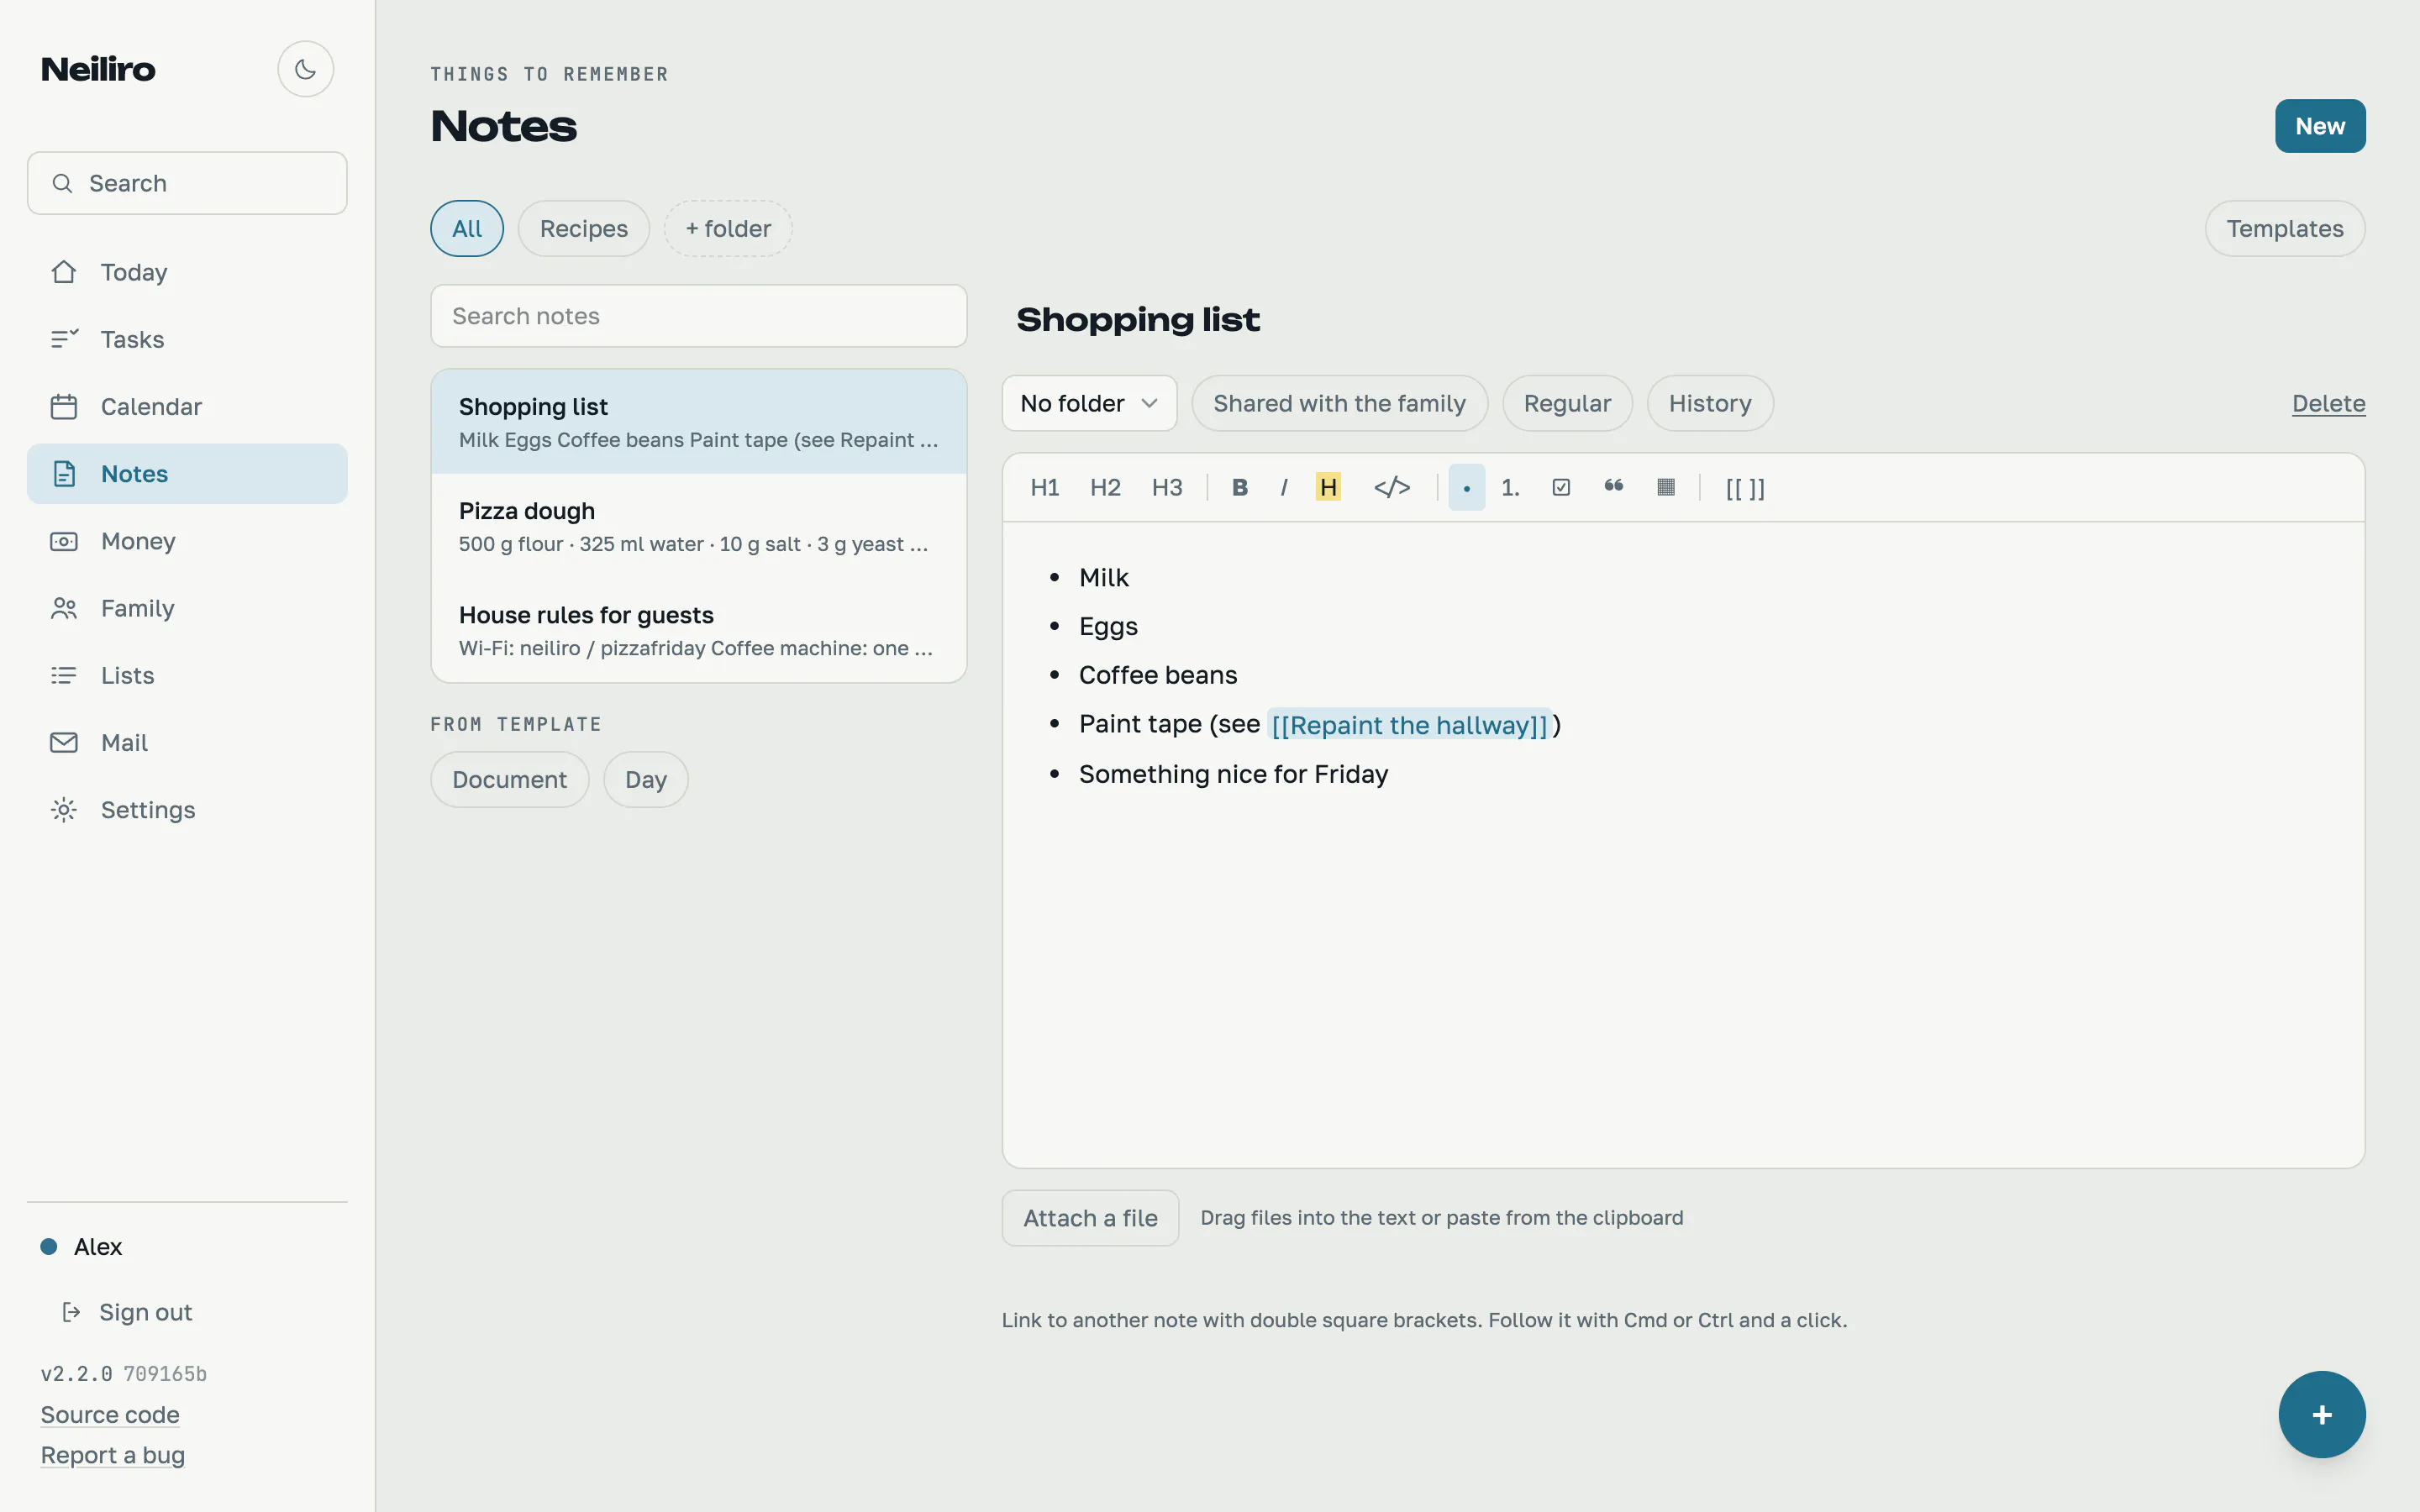This screenshot has height=1512, width=2420.
Task: Toggle yellow highlight formatting
Action: [x=1328, y=487]
